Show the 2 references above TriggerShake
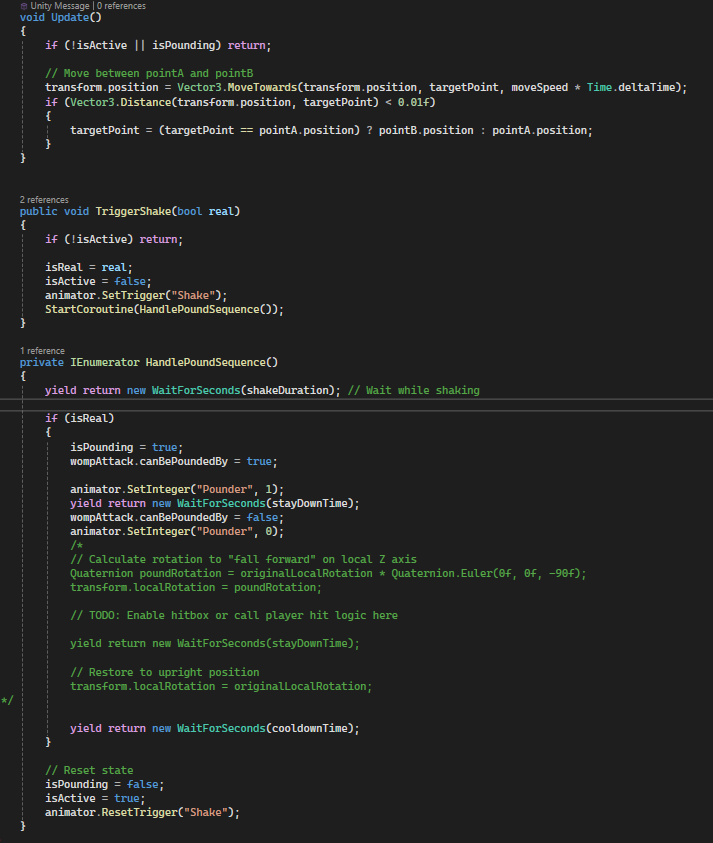Screen dimensions: 713x843 (44, 199)
